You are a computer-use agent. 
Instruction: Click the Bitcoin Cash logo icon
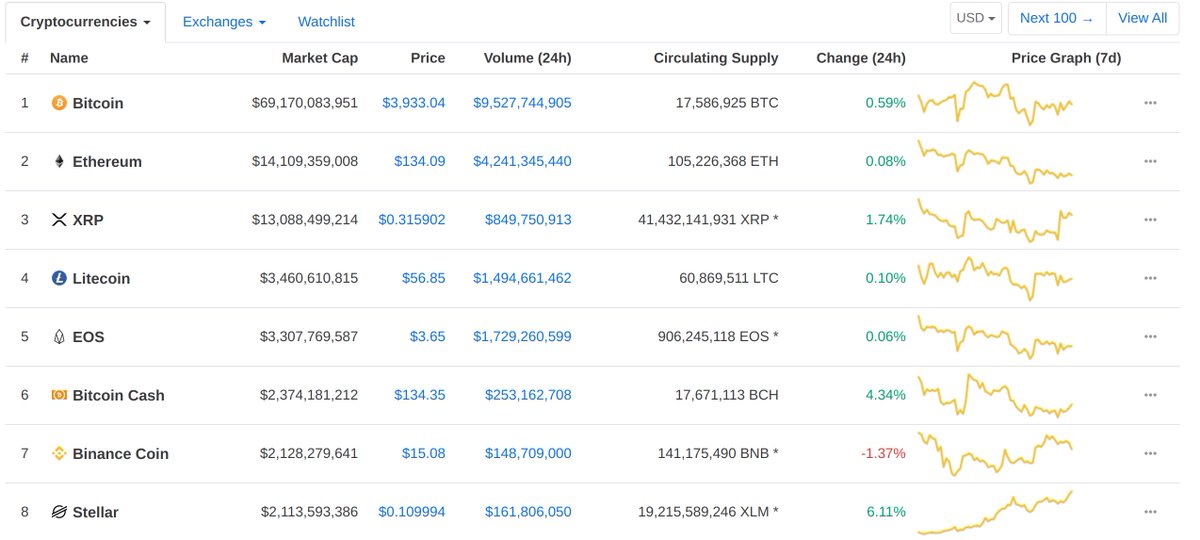point(59,395)
